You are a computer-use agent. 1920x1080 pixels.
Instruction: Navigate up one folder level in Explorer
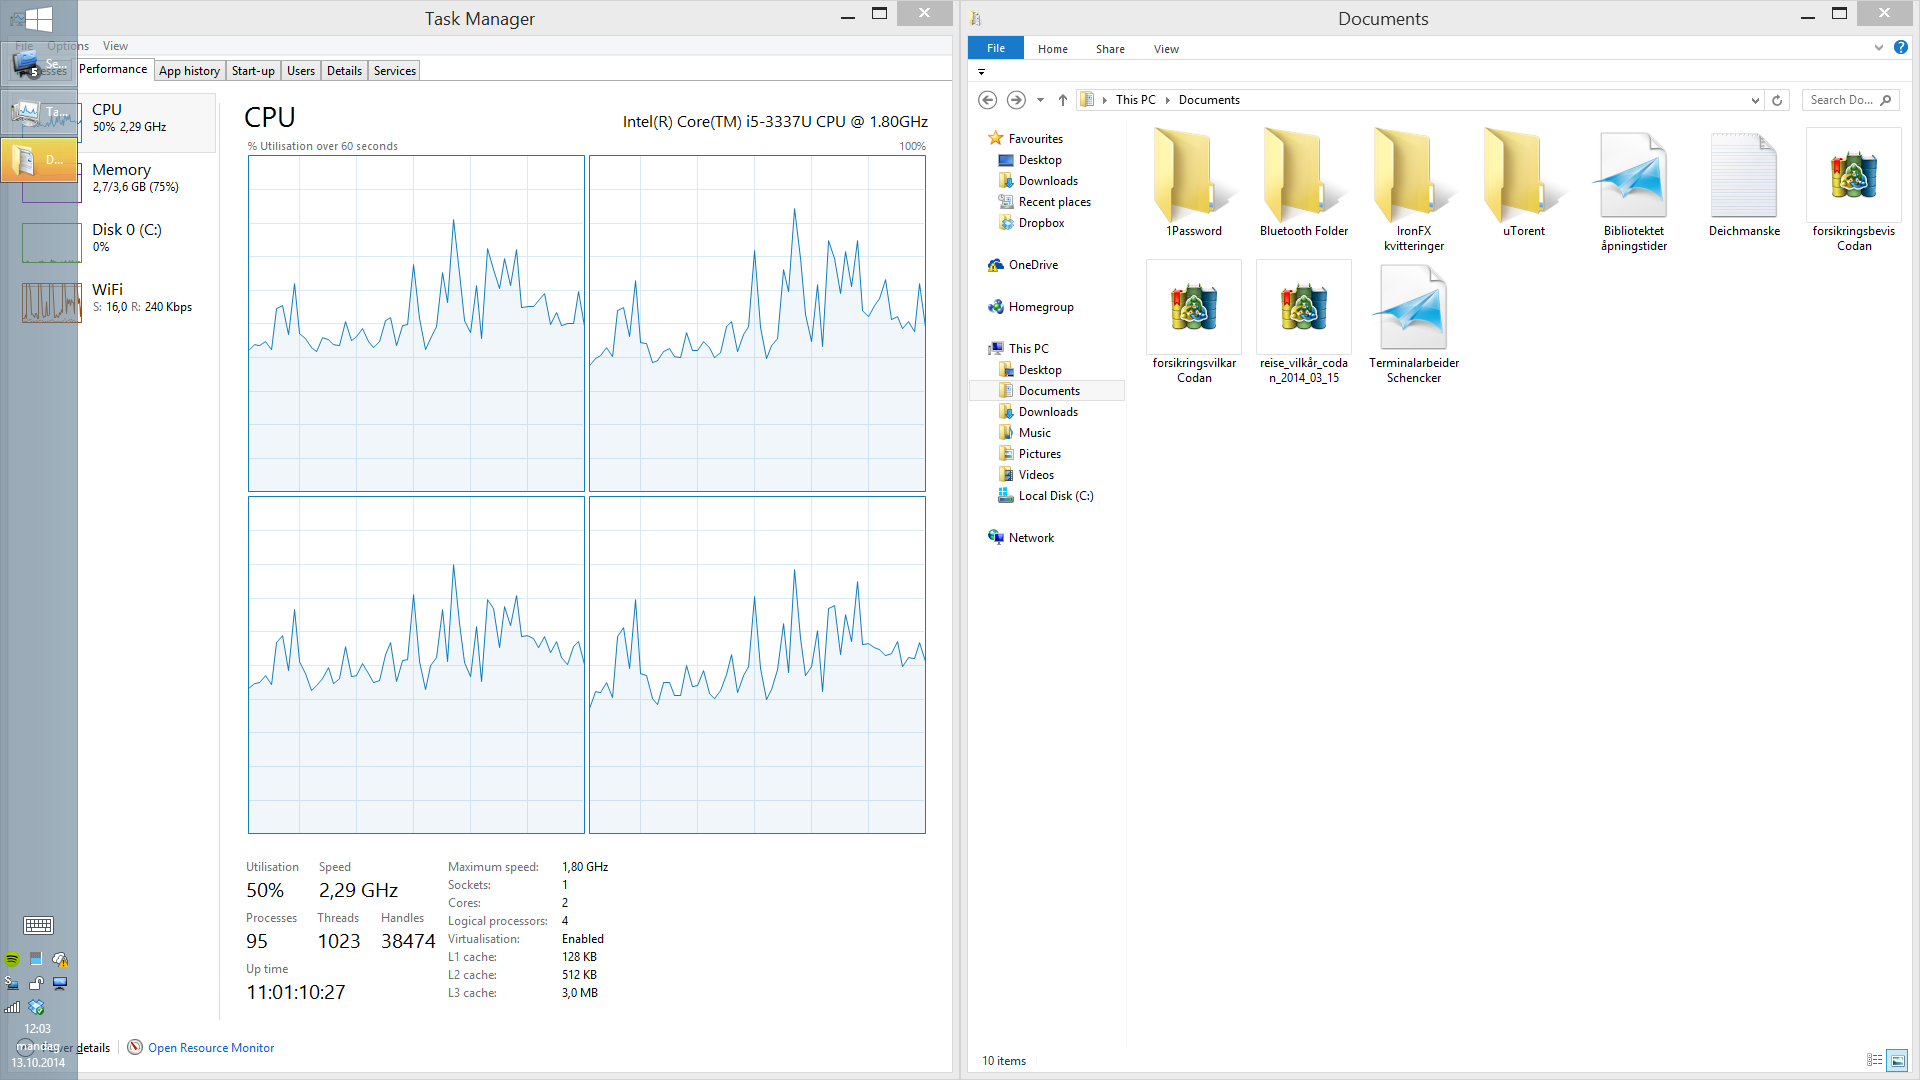click(1062, 100)
